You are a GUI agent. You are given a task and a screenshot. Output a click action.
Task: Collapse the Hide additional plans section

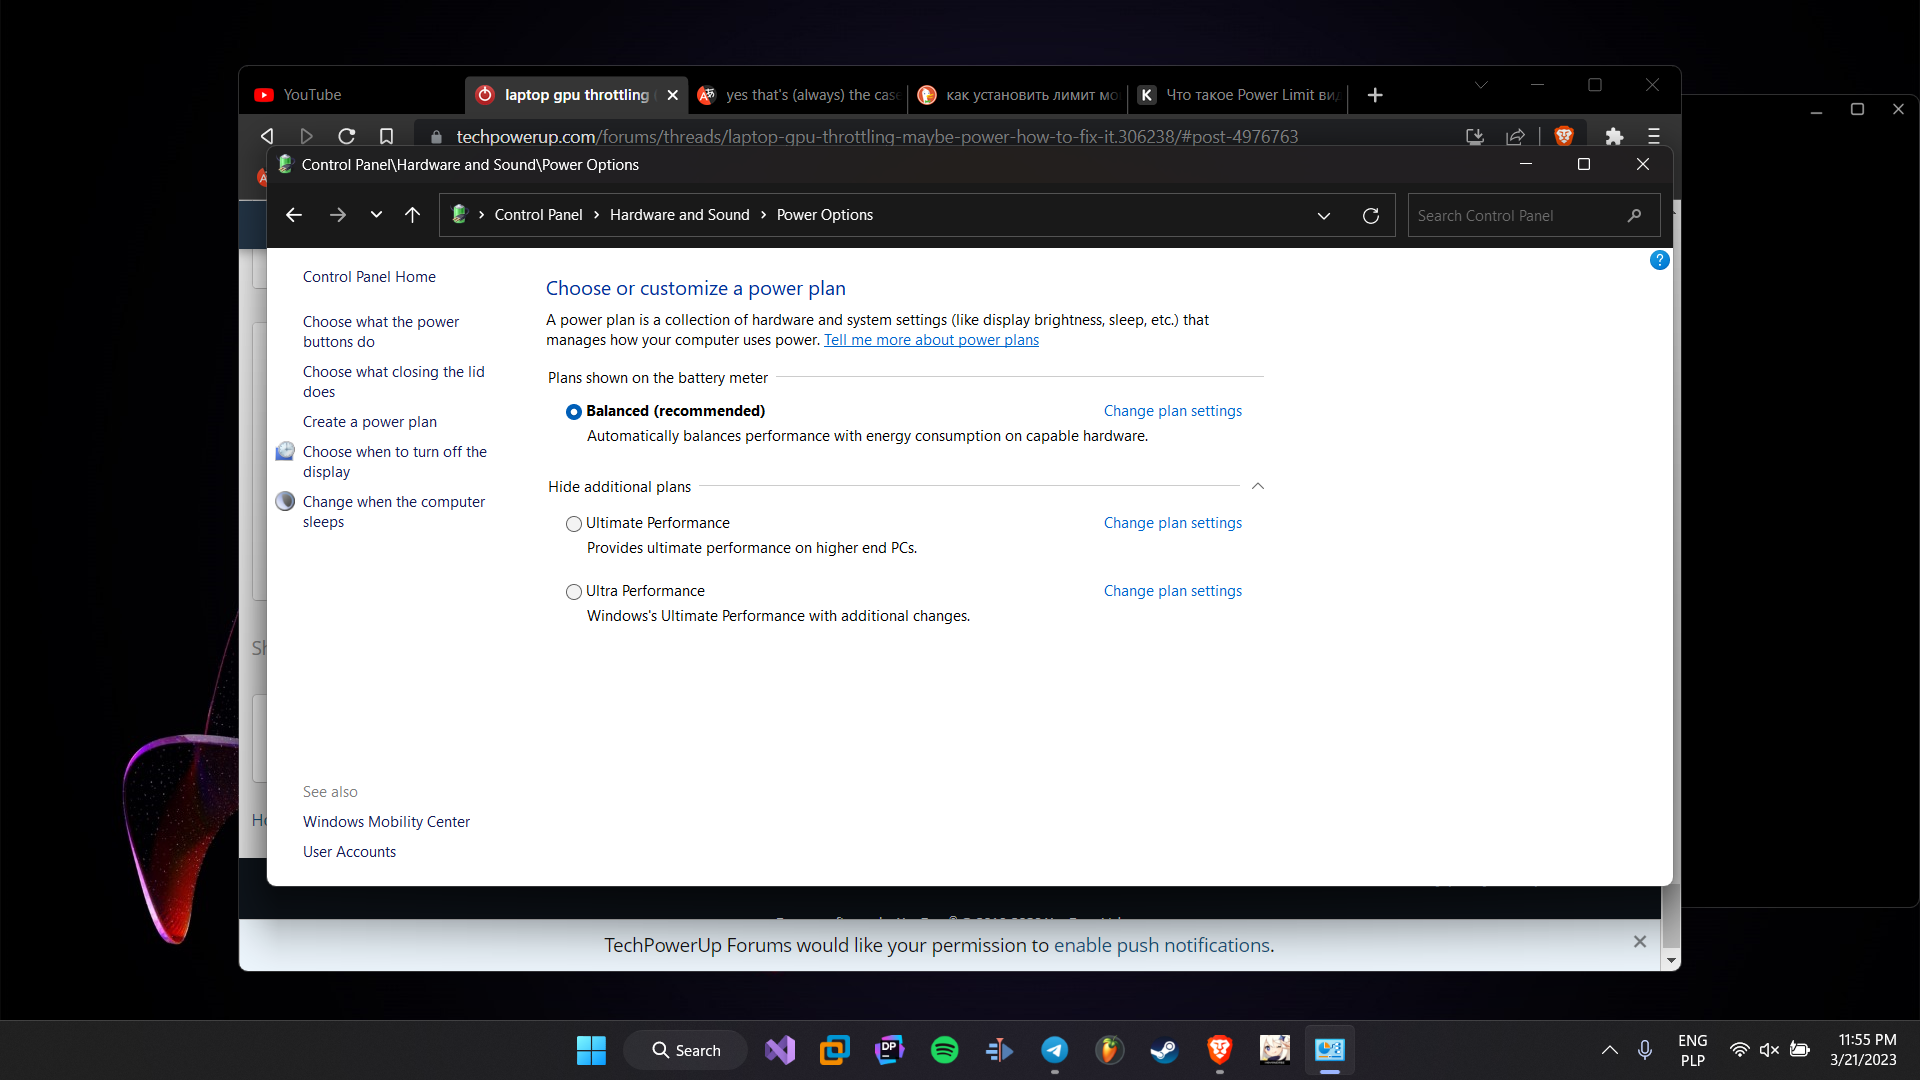(x=1258, y=486)
